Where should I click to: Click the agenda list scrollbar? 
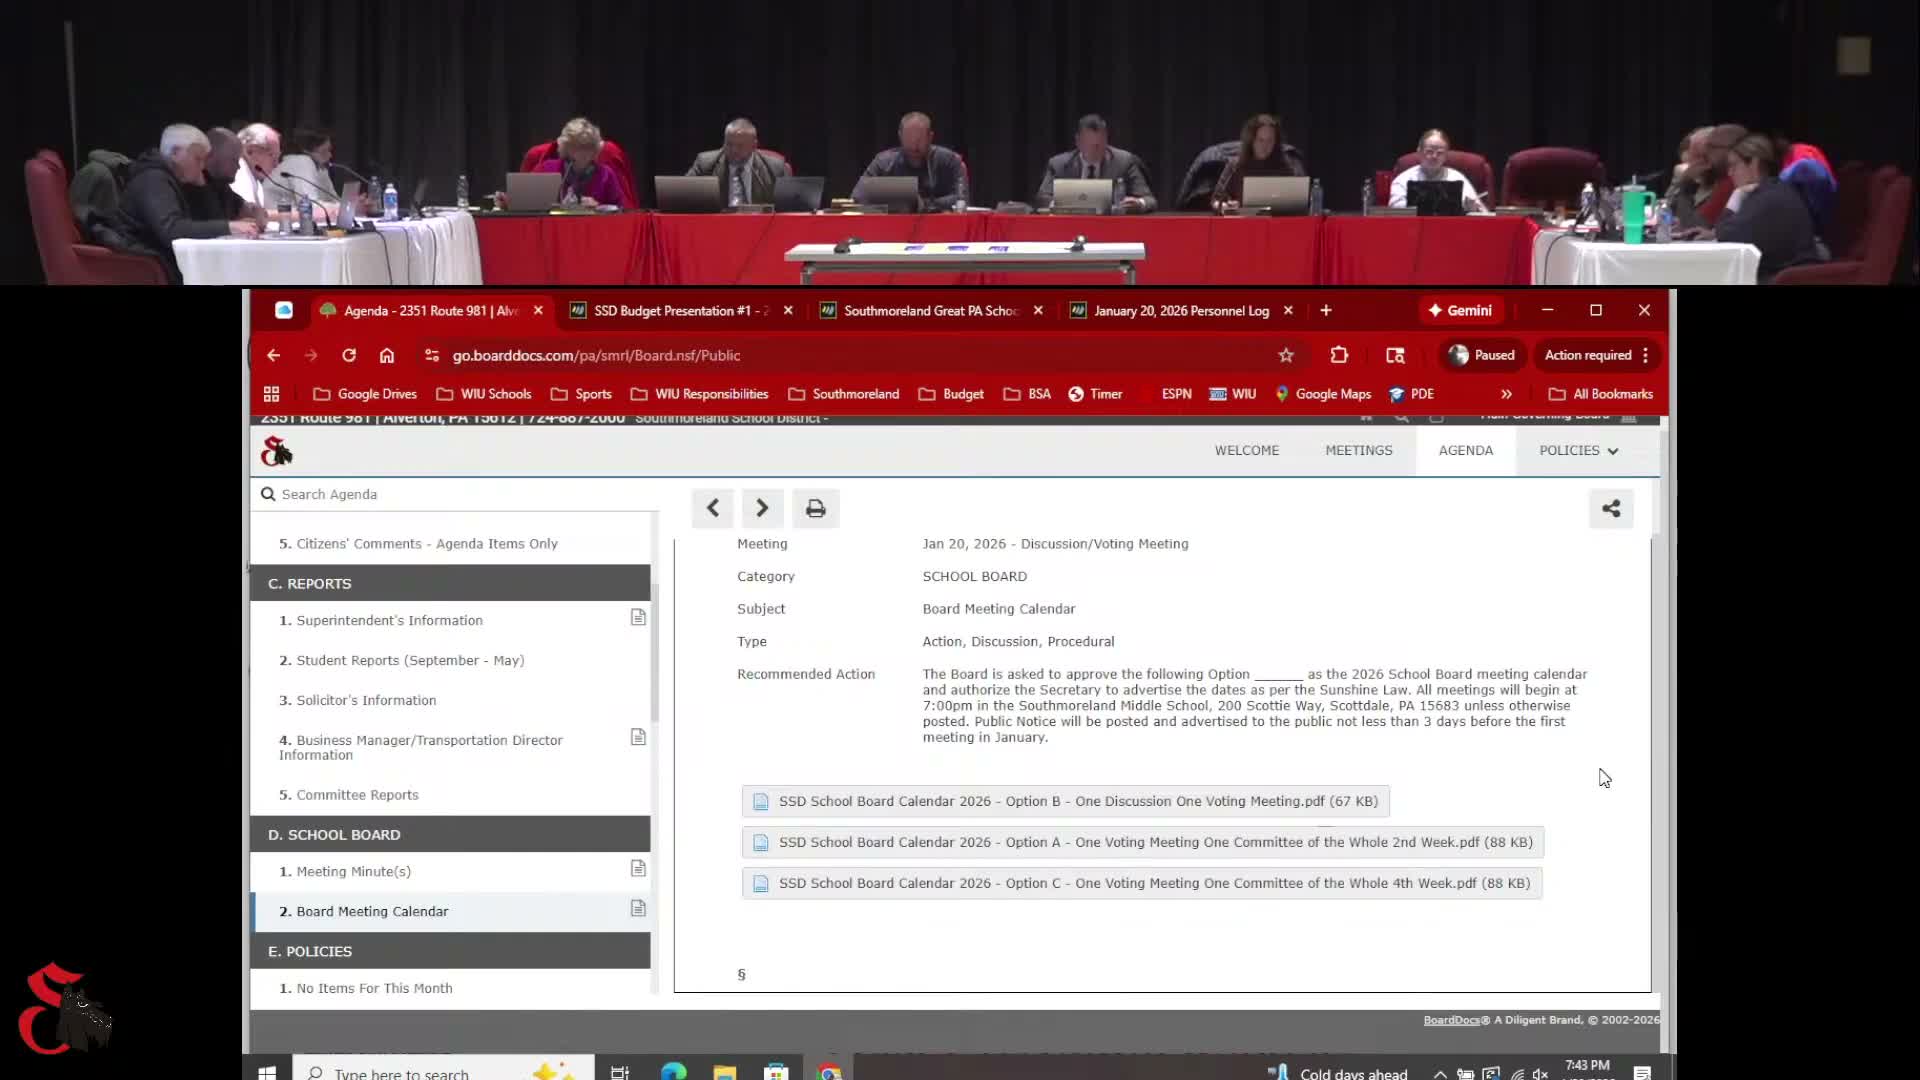coord(655,650)
